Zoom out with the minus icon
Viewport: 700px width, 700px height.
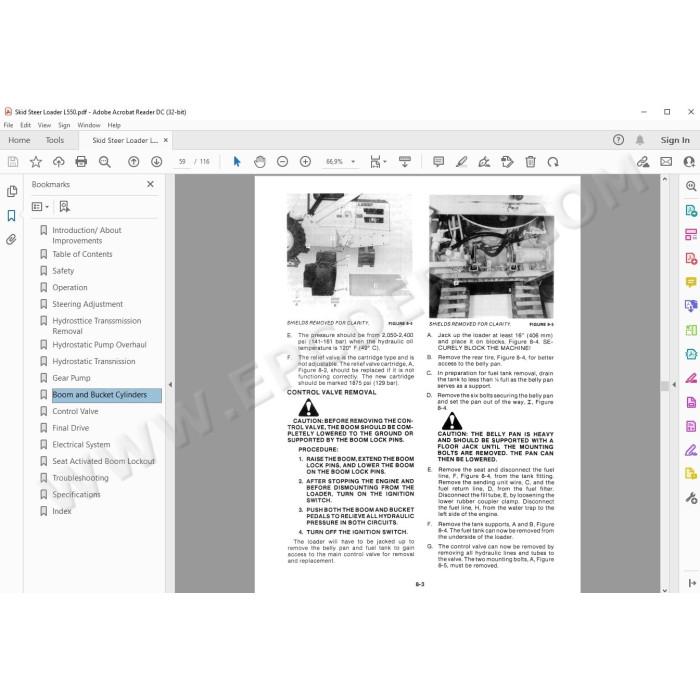282,162
